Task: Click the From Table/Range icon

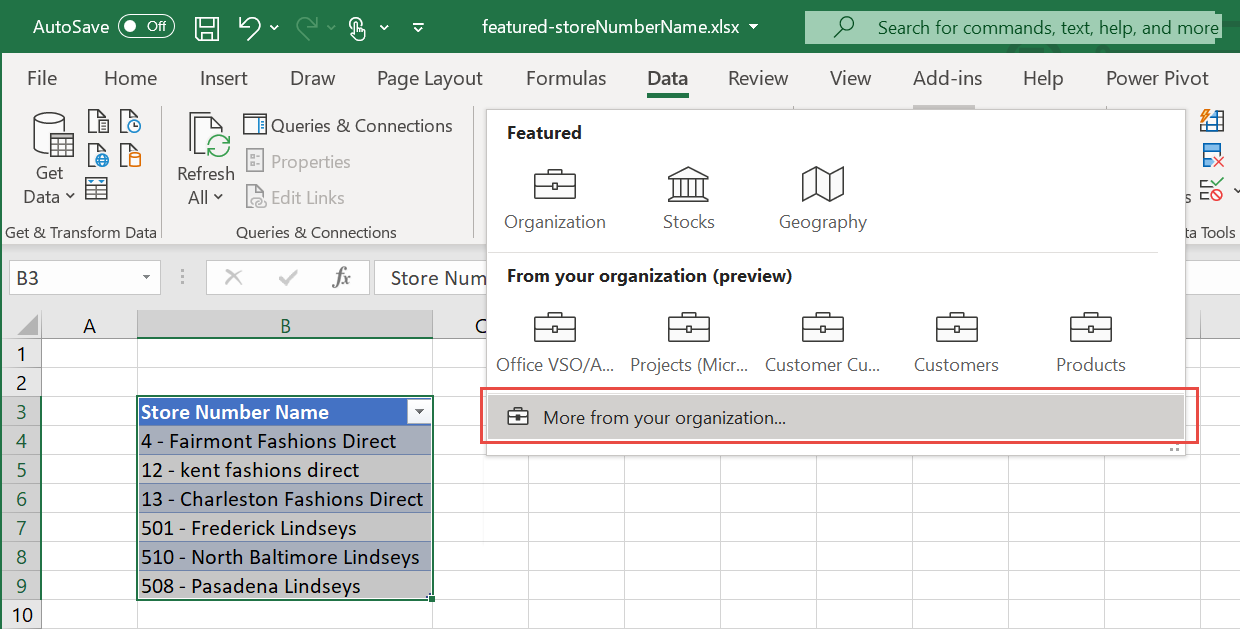Action: [96, 188]
